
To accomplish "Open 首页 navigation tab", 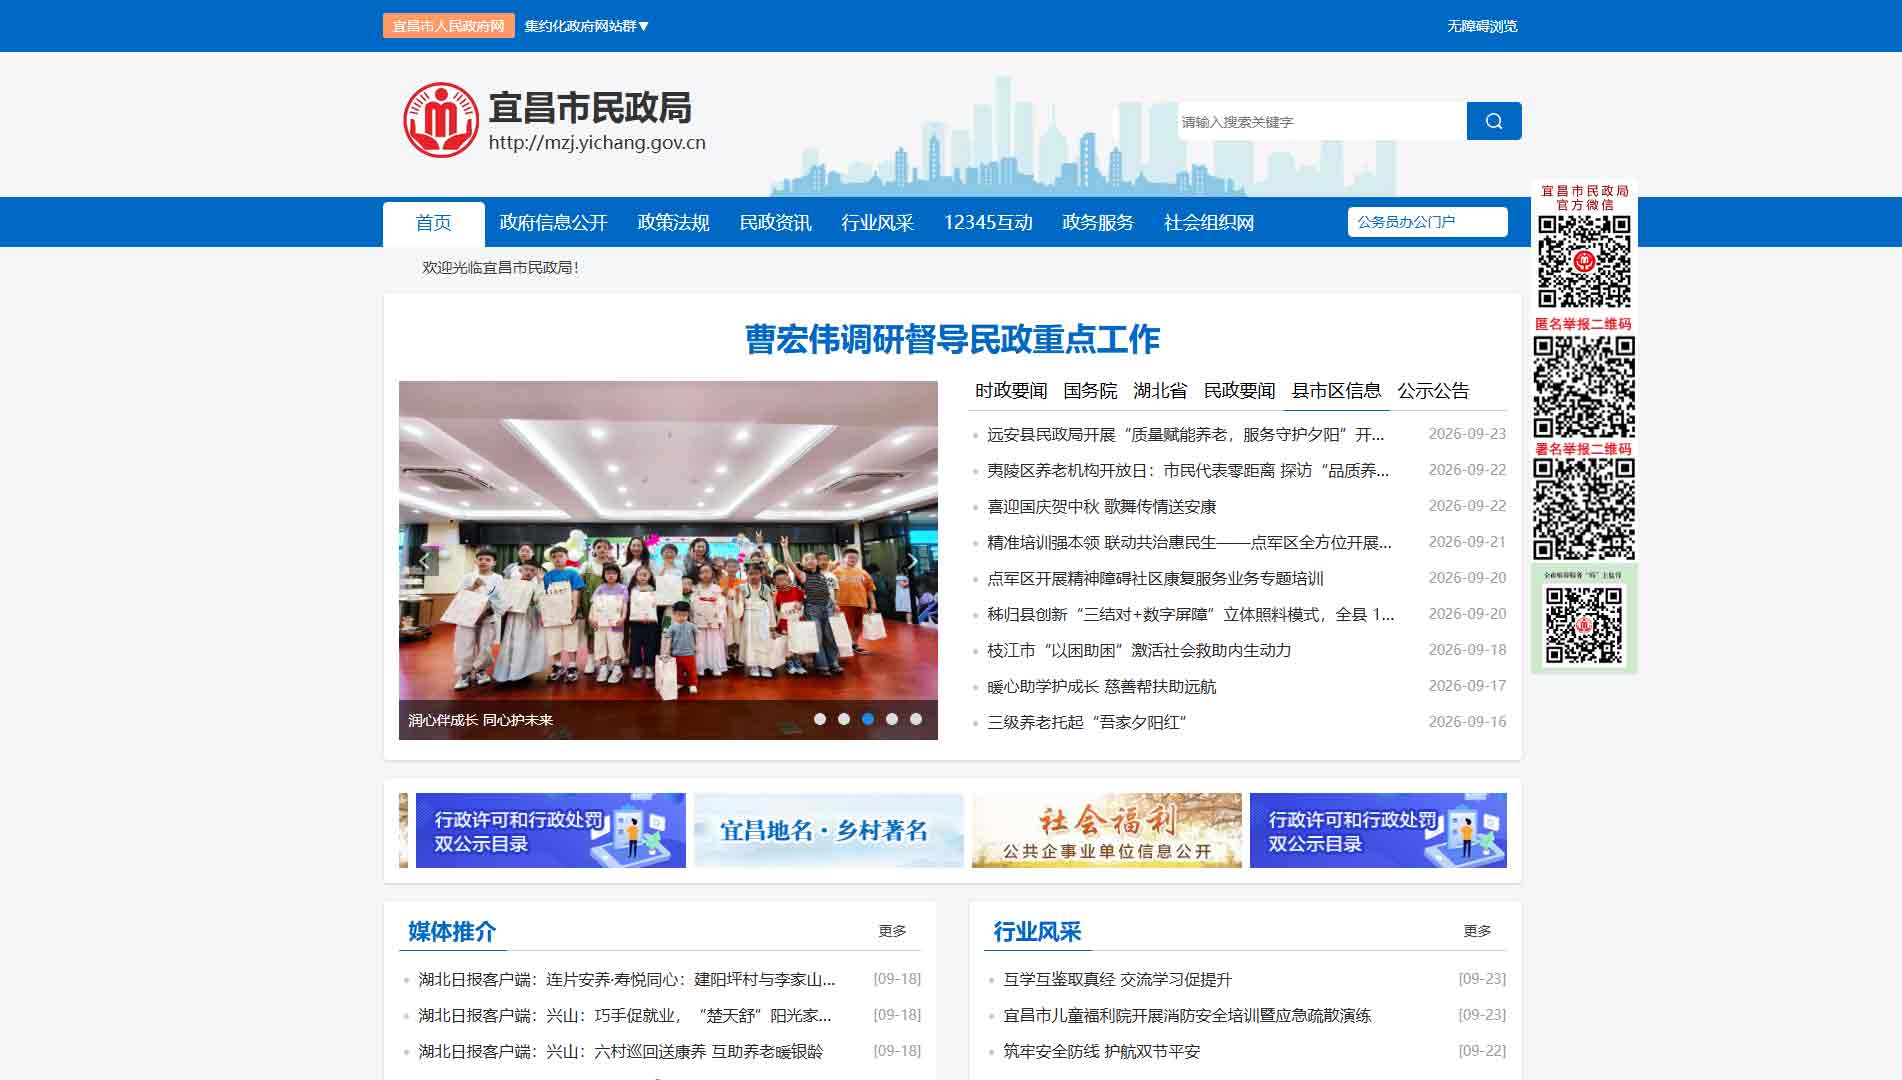I will (x=434, y=223).
